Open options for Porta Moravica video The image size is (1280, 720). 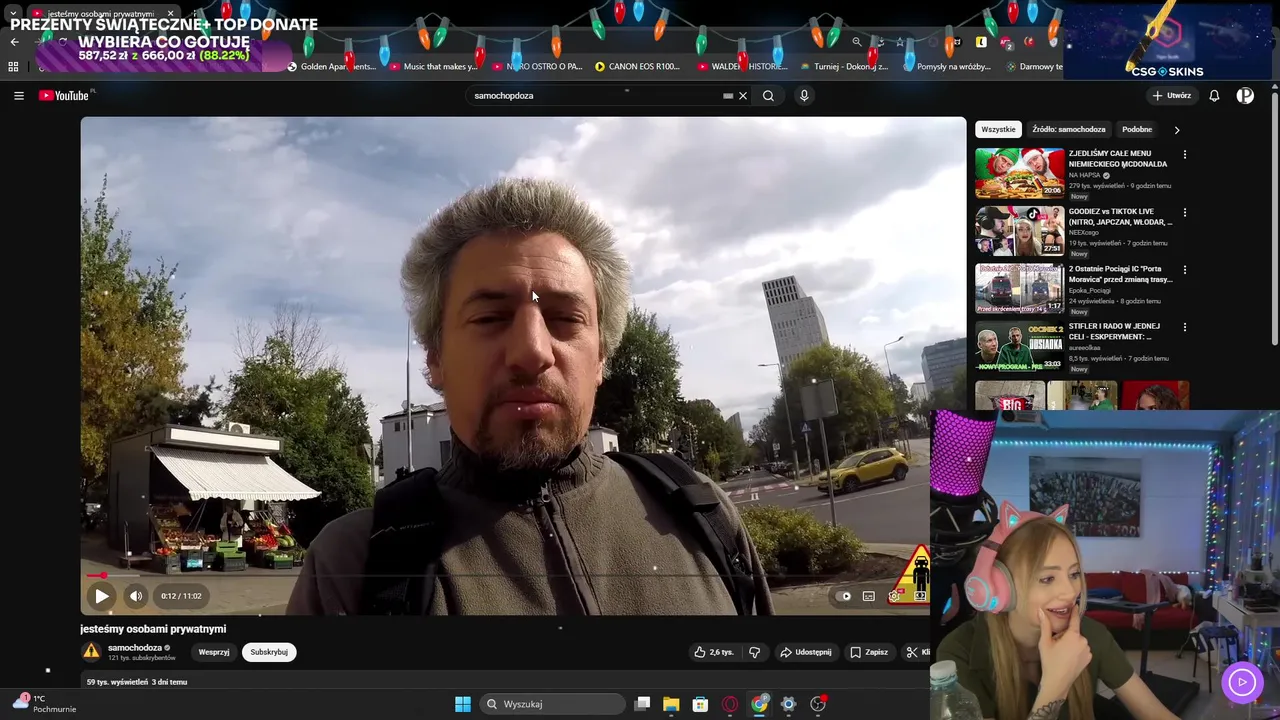click(x=1185, y=270)
